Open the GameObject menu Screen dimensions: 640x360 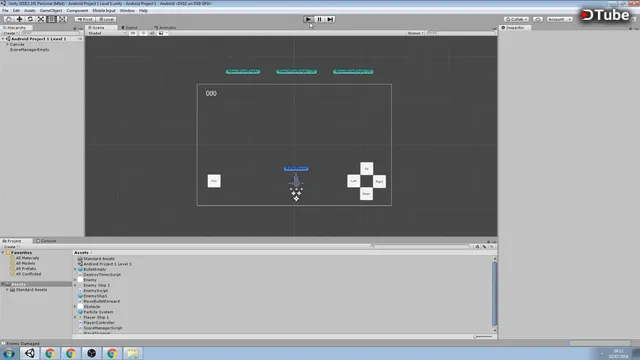51,11
